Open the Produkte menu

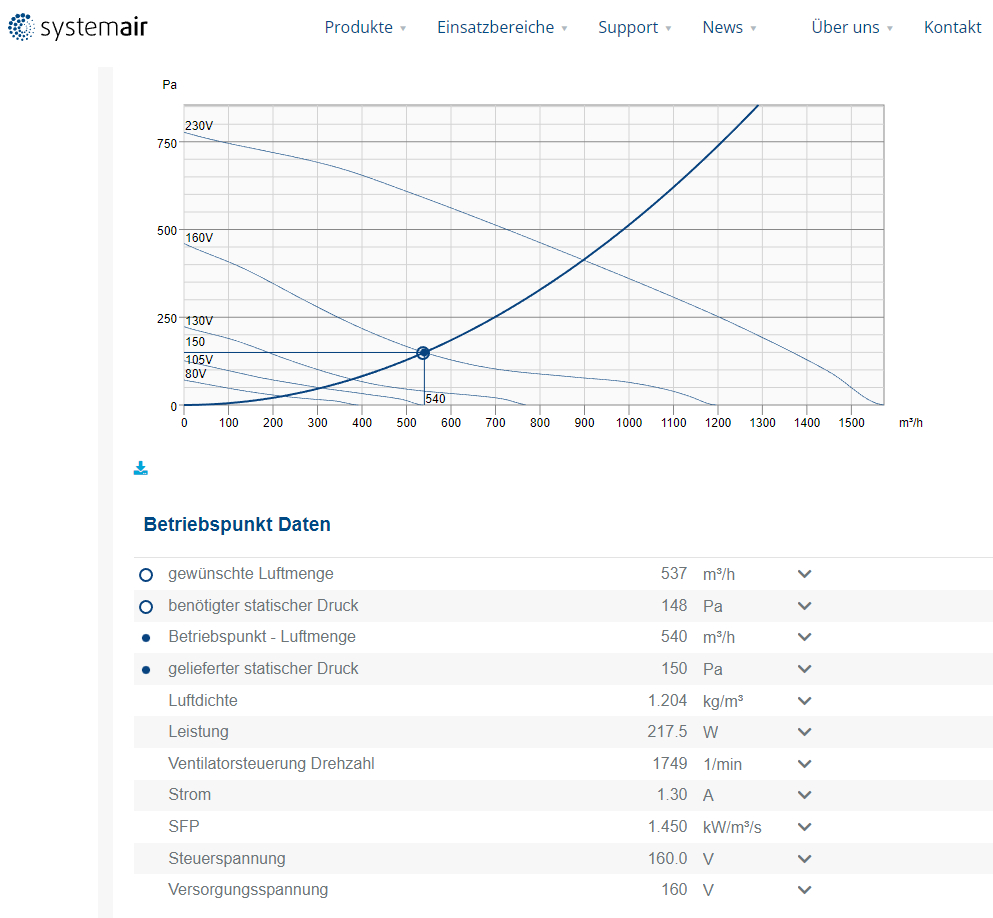click(365, 28)
